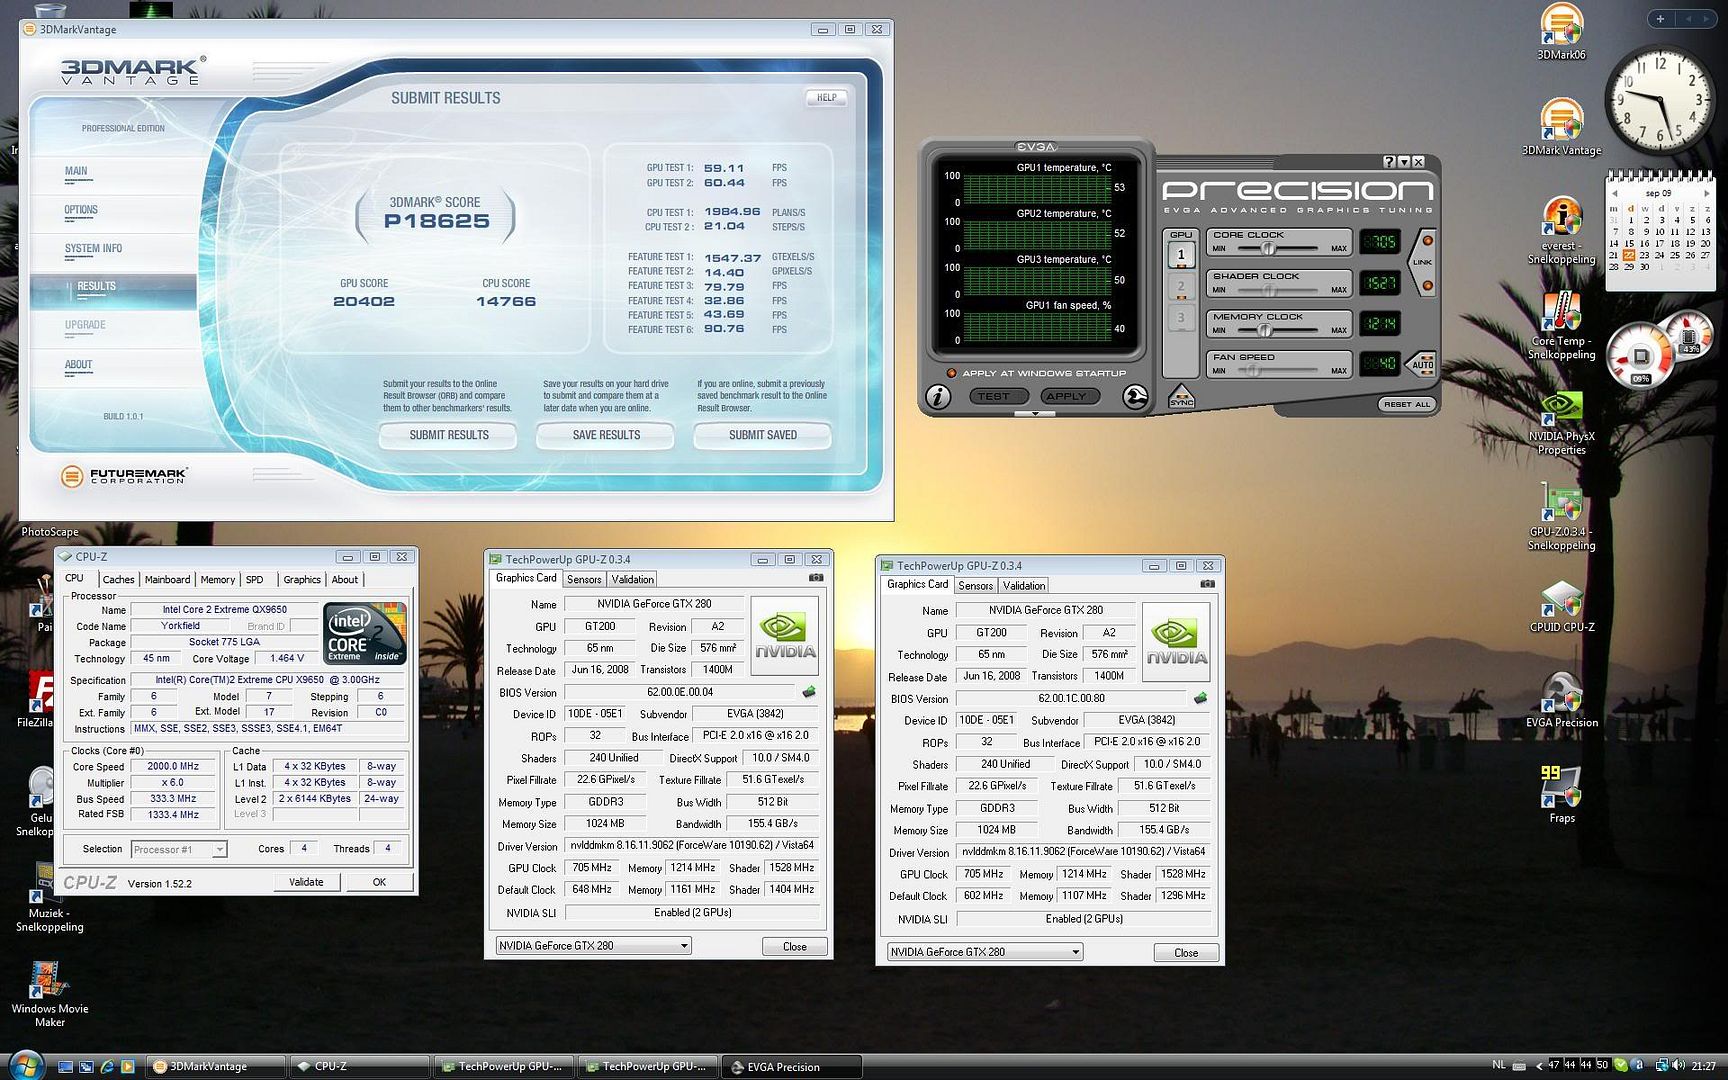Click BIOS save chip icon in right GPU-Z
The width and height of the screenshot is (1728, 1080).
pyautogui.click(x=1200, y=698)
